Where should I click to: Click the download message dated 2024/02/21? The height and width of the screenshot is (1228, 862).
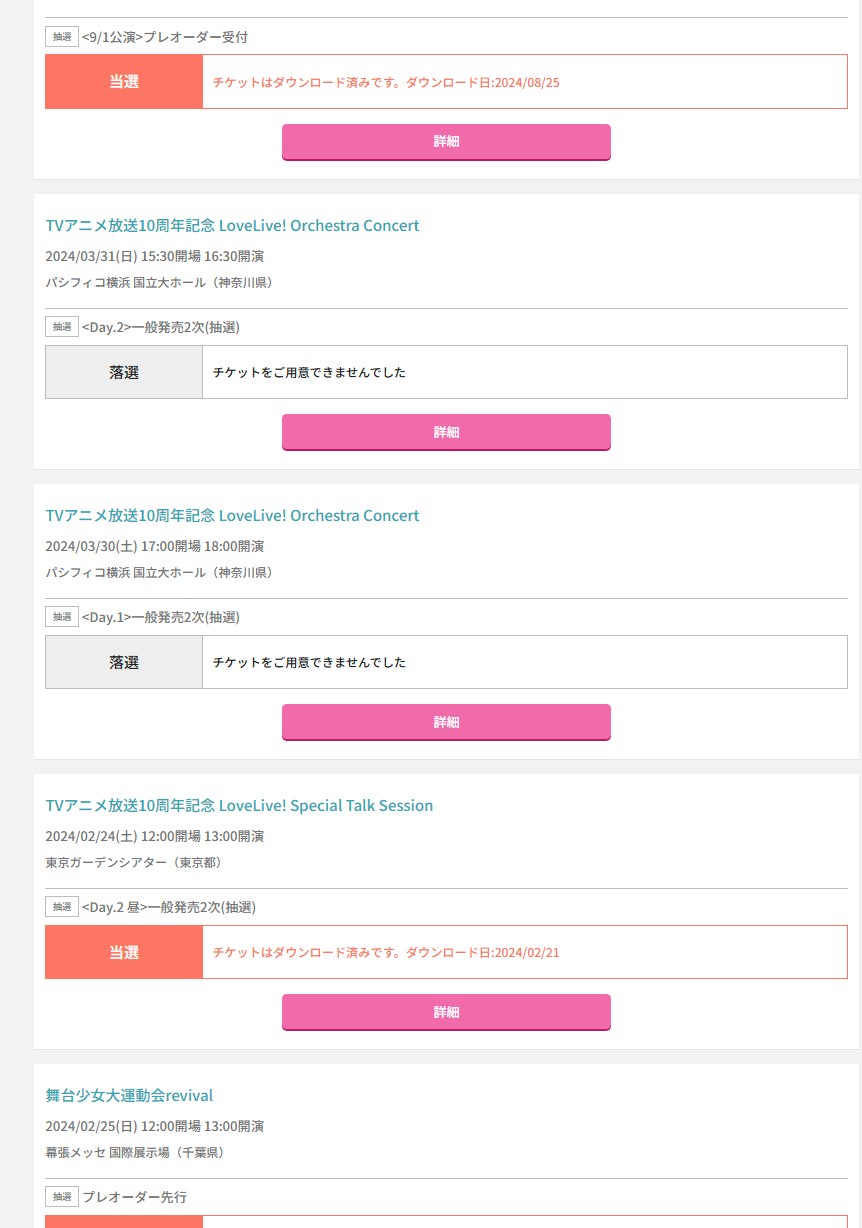(386, 952)
